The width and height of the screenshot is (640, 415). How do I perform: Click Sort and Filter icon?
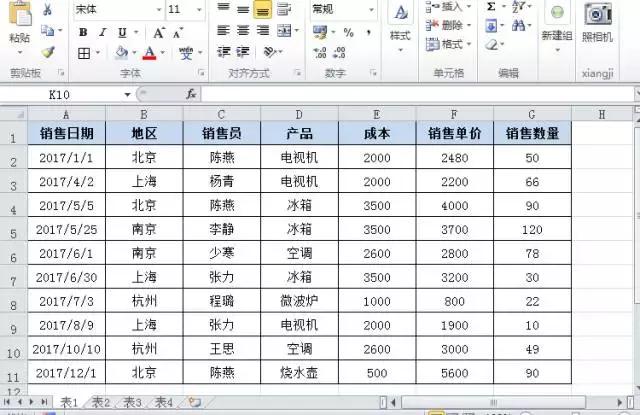click(518, 7)
